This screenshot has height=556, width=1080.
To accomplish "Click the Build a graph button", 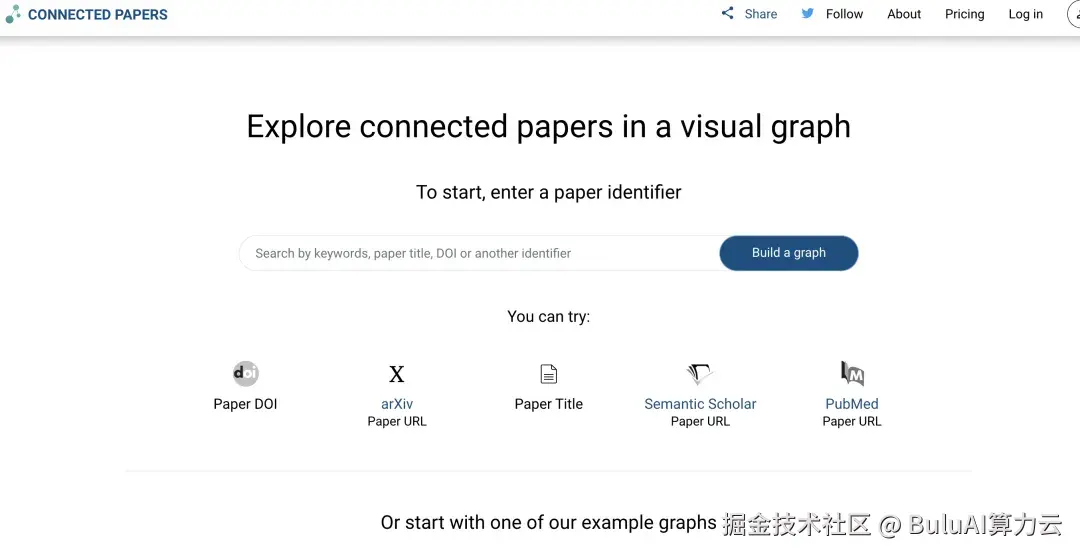I will tap(789, 253).
